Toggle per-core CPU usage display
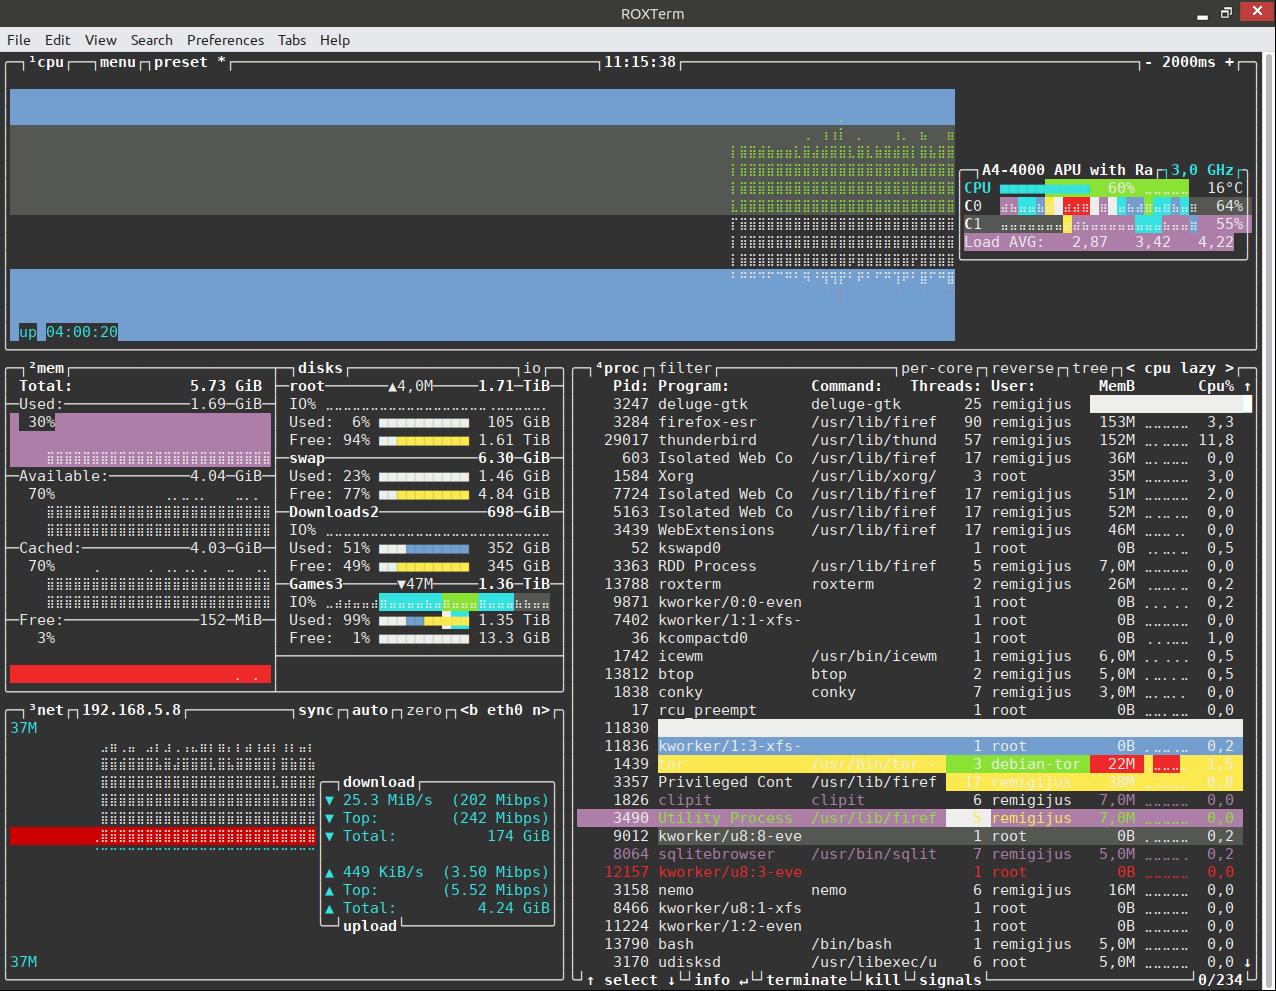1276x991 pixels. [x=937, y=368]
